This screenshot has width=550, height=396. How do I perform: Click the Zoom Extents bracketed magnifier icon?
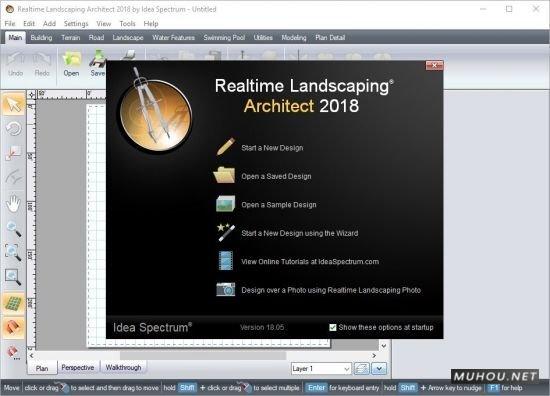point(13,253)
